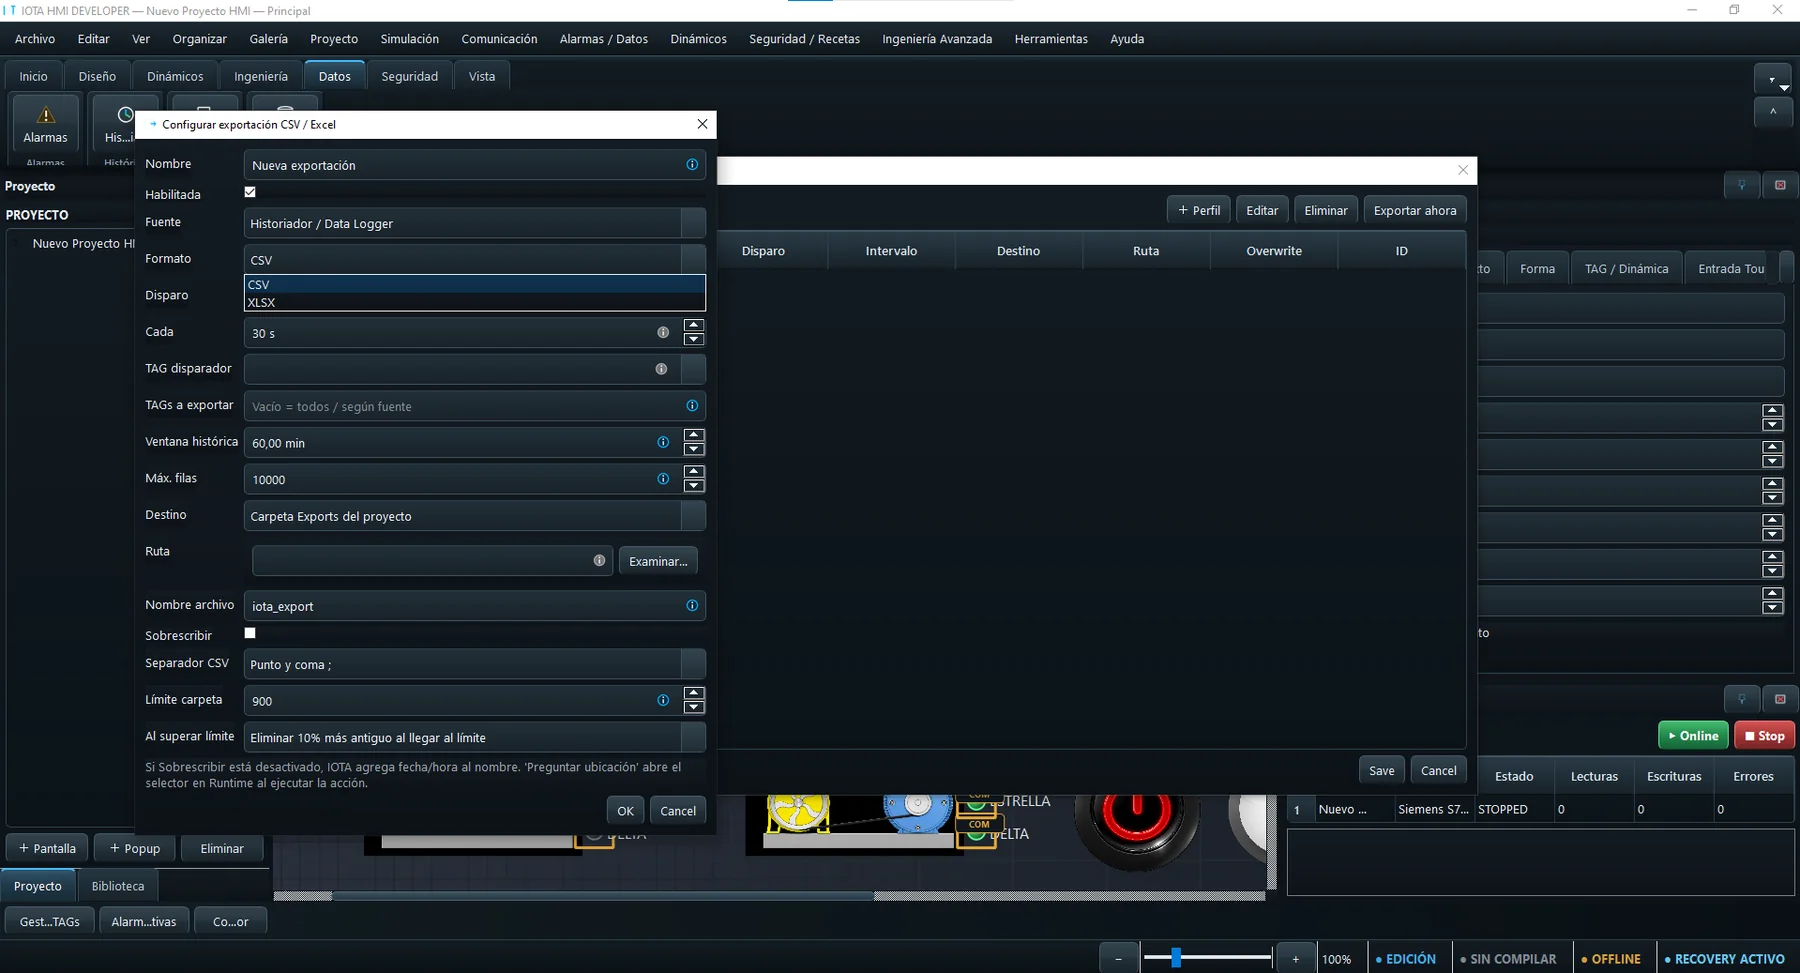Collapse the ribbon with the caret button
1800x973 pixels.
click(1772, 112)
